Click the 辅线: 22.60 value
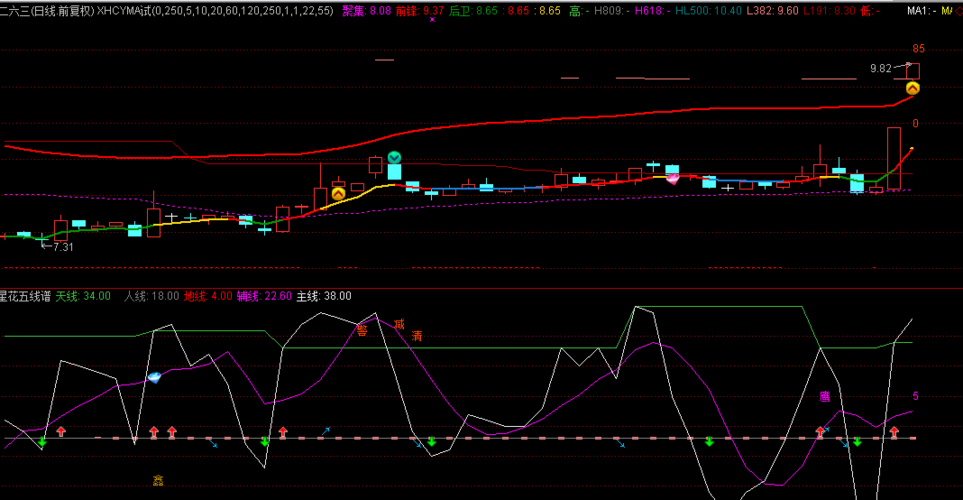 coord(264,296)
